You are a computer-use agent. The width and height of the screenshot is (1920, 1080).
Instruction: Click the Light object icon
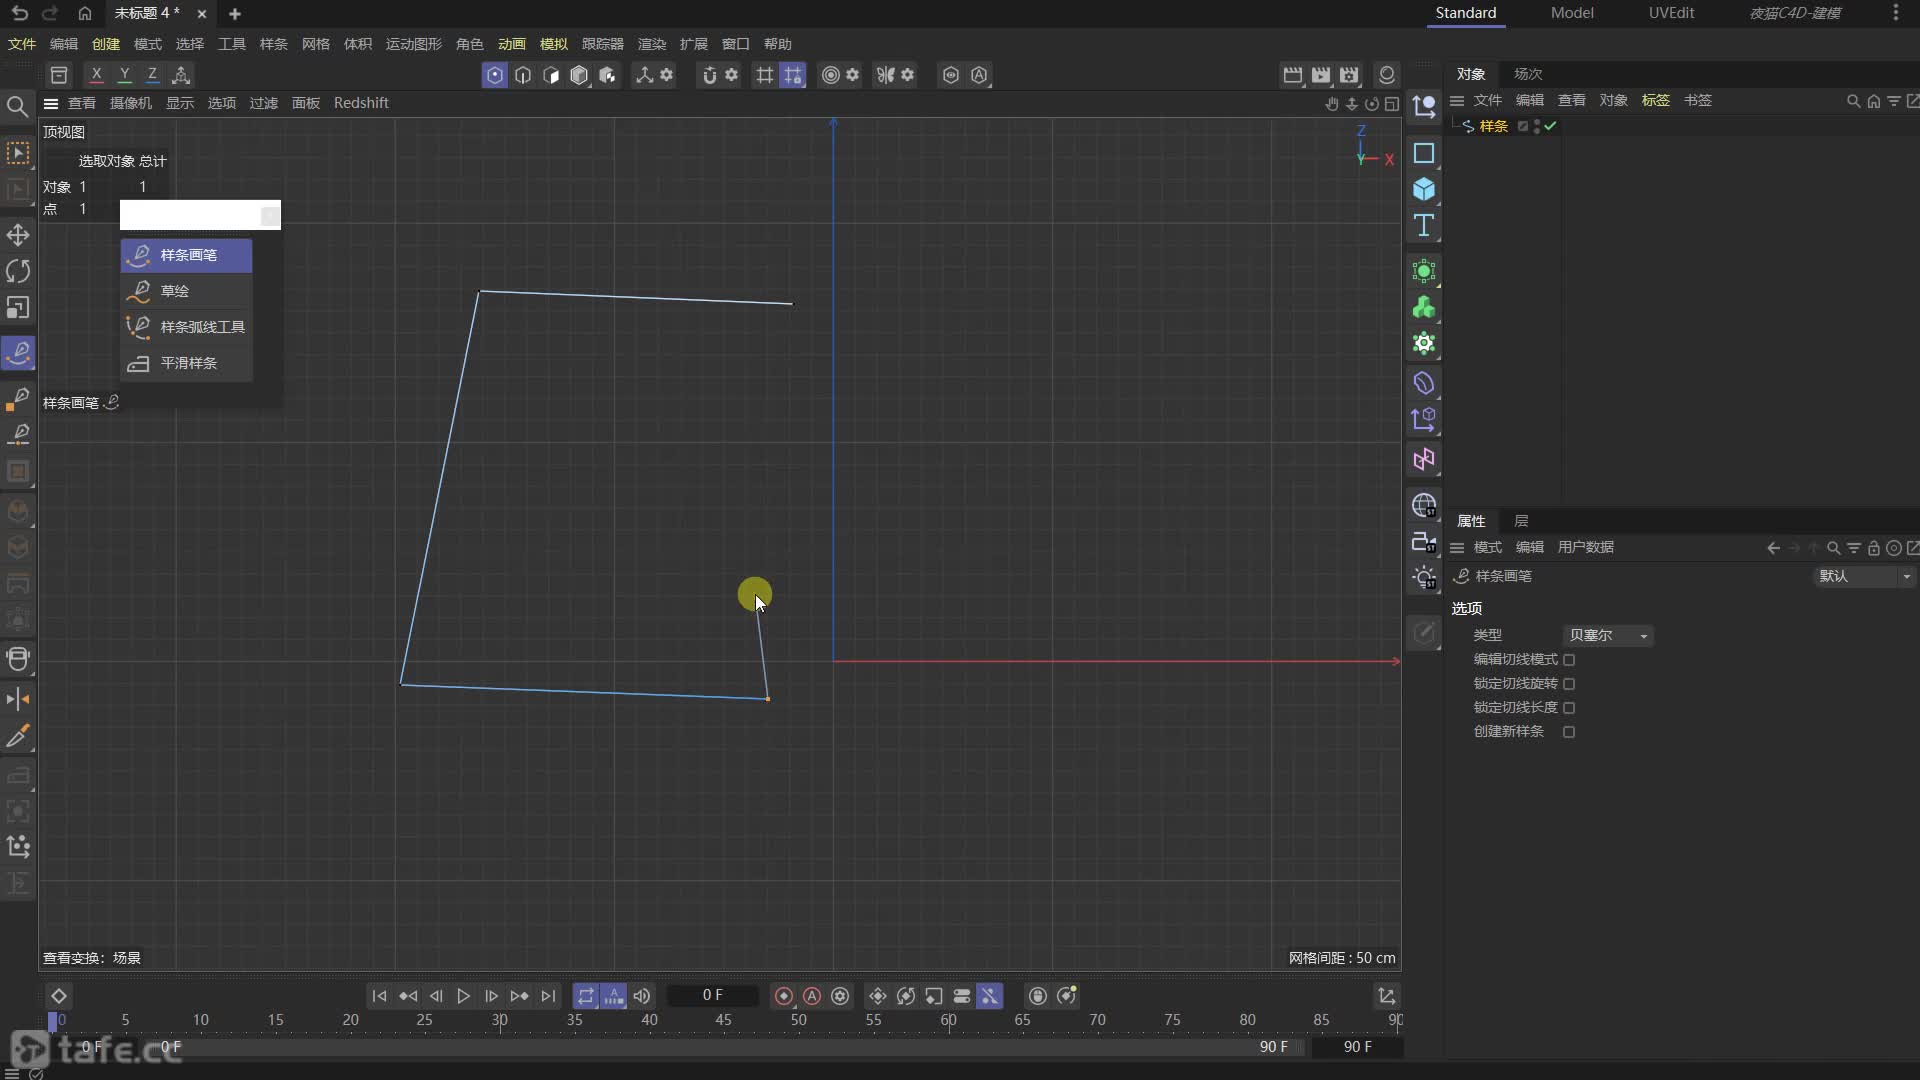1424,577
